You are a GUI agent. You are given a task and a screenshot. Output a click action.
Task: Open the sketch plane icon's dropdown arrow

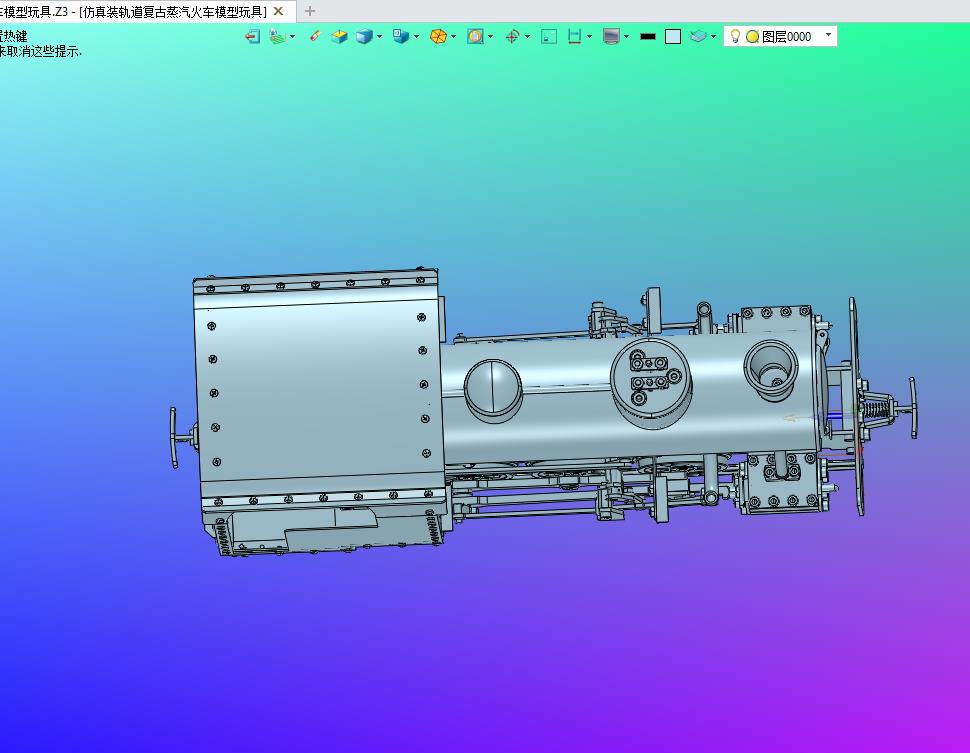pos(293,37)
